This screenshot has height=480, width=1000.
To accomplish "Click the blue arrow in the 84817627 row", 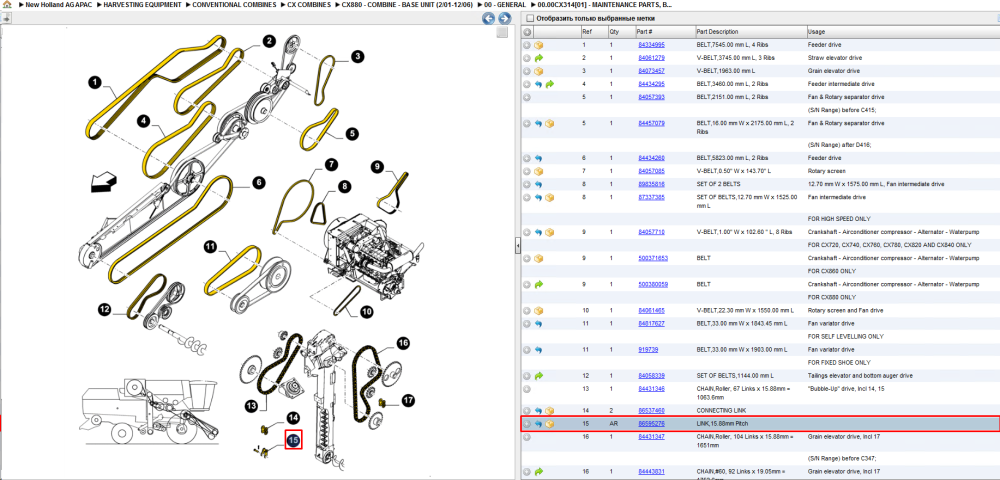I will pyautogui.click(x=539, y=324).
